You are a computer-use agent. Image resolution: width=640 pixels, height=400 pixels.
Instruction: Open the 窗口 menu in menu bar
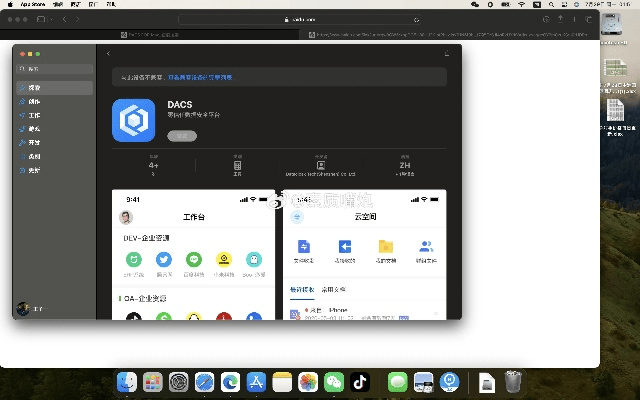pos(93,4)
